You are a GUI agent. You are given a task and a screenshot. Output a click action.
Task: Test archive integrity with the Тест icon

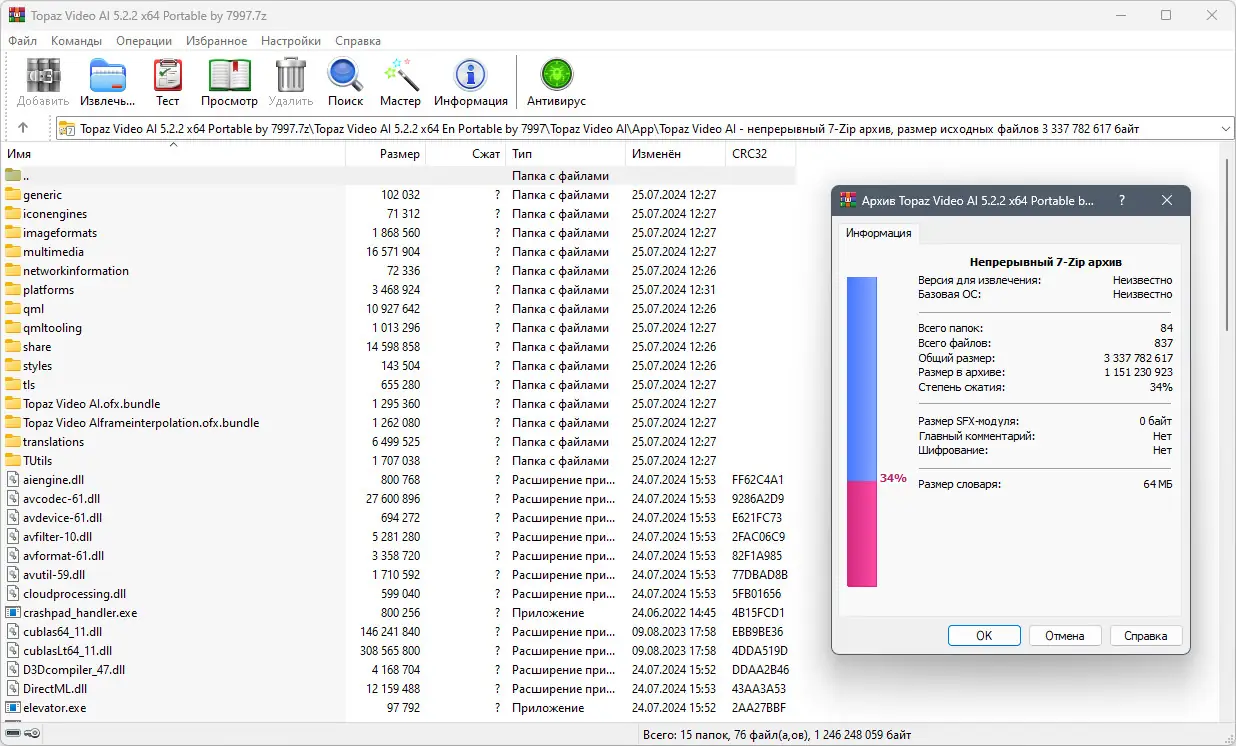point(167,80)
